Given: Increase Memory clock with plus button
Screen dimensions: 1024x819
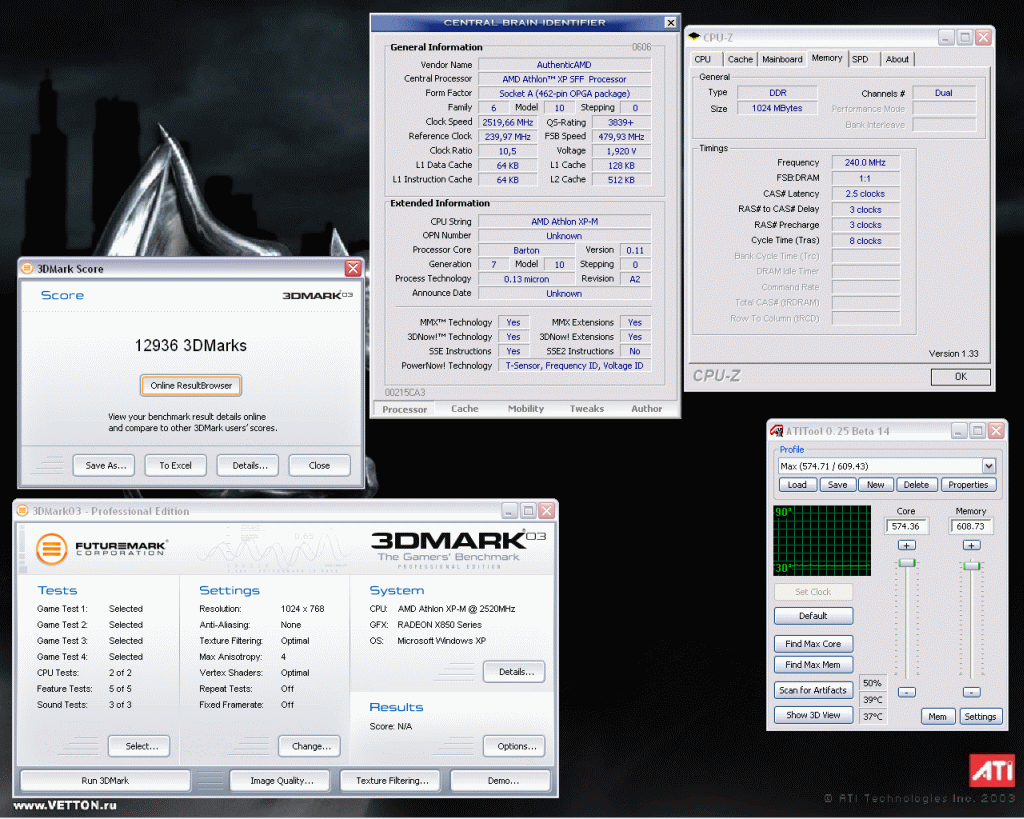Looking at the screenshot, I should tap(971, 545).
